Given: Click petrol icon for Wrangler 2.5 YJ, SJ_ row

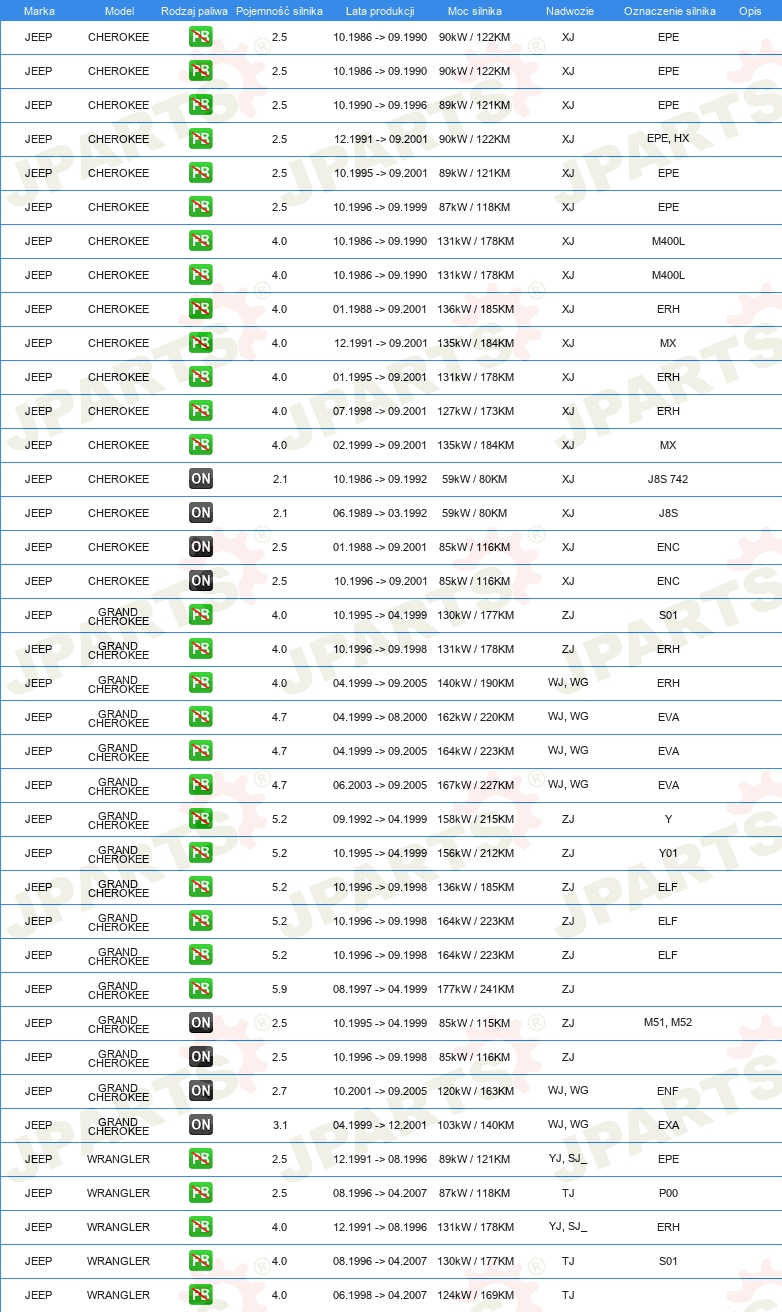Looking at the screenshot, I should tap(200, 1159).
